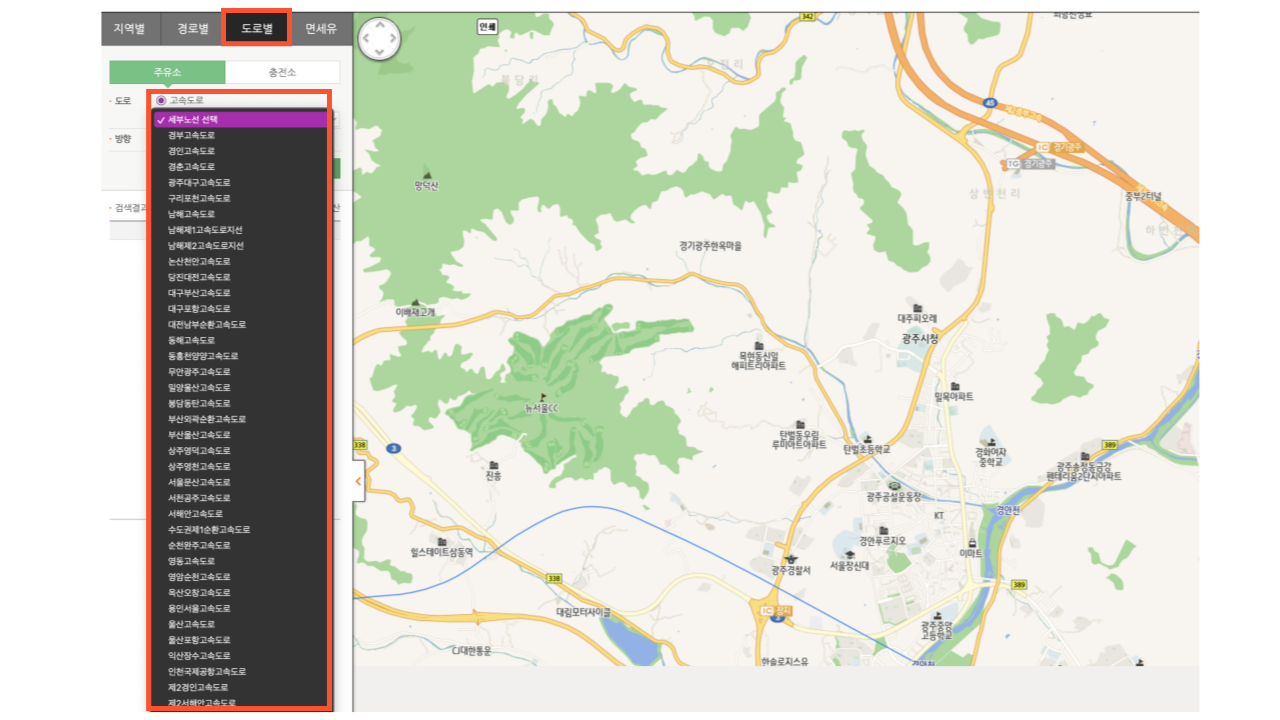
Task: Click the 탄벌동우림루미아트아파트 icon
Action: 799,424
